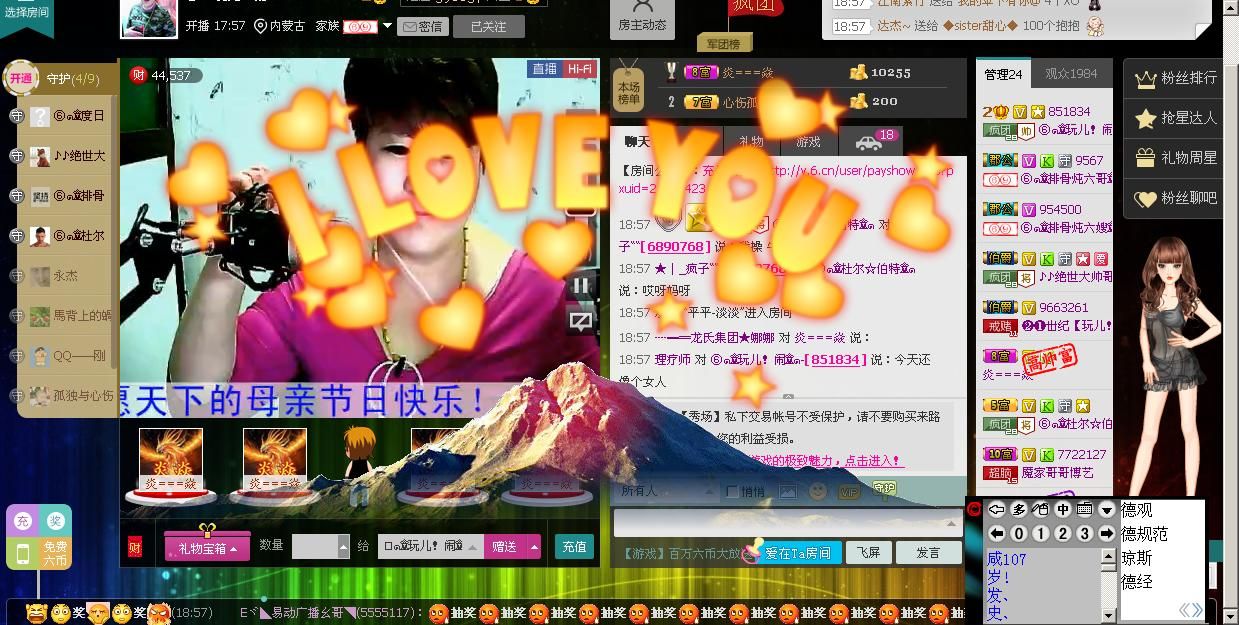Screen dimensions: 1239x625
Task: Open the mobile phone tile icon
Action: point(23,554)
